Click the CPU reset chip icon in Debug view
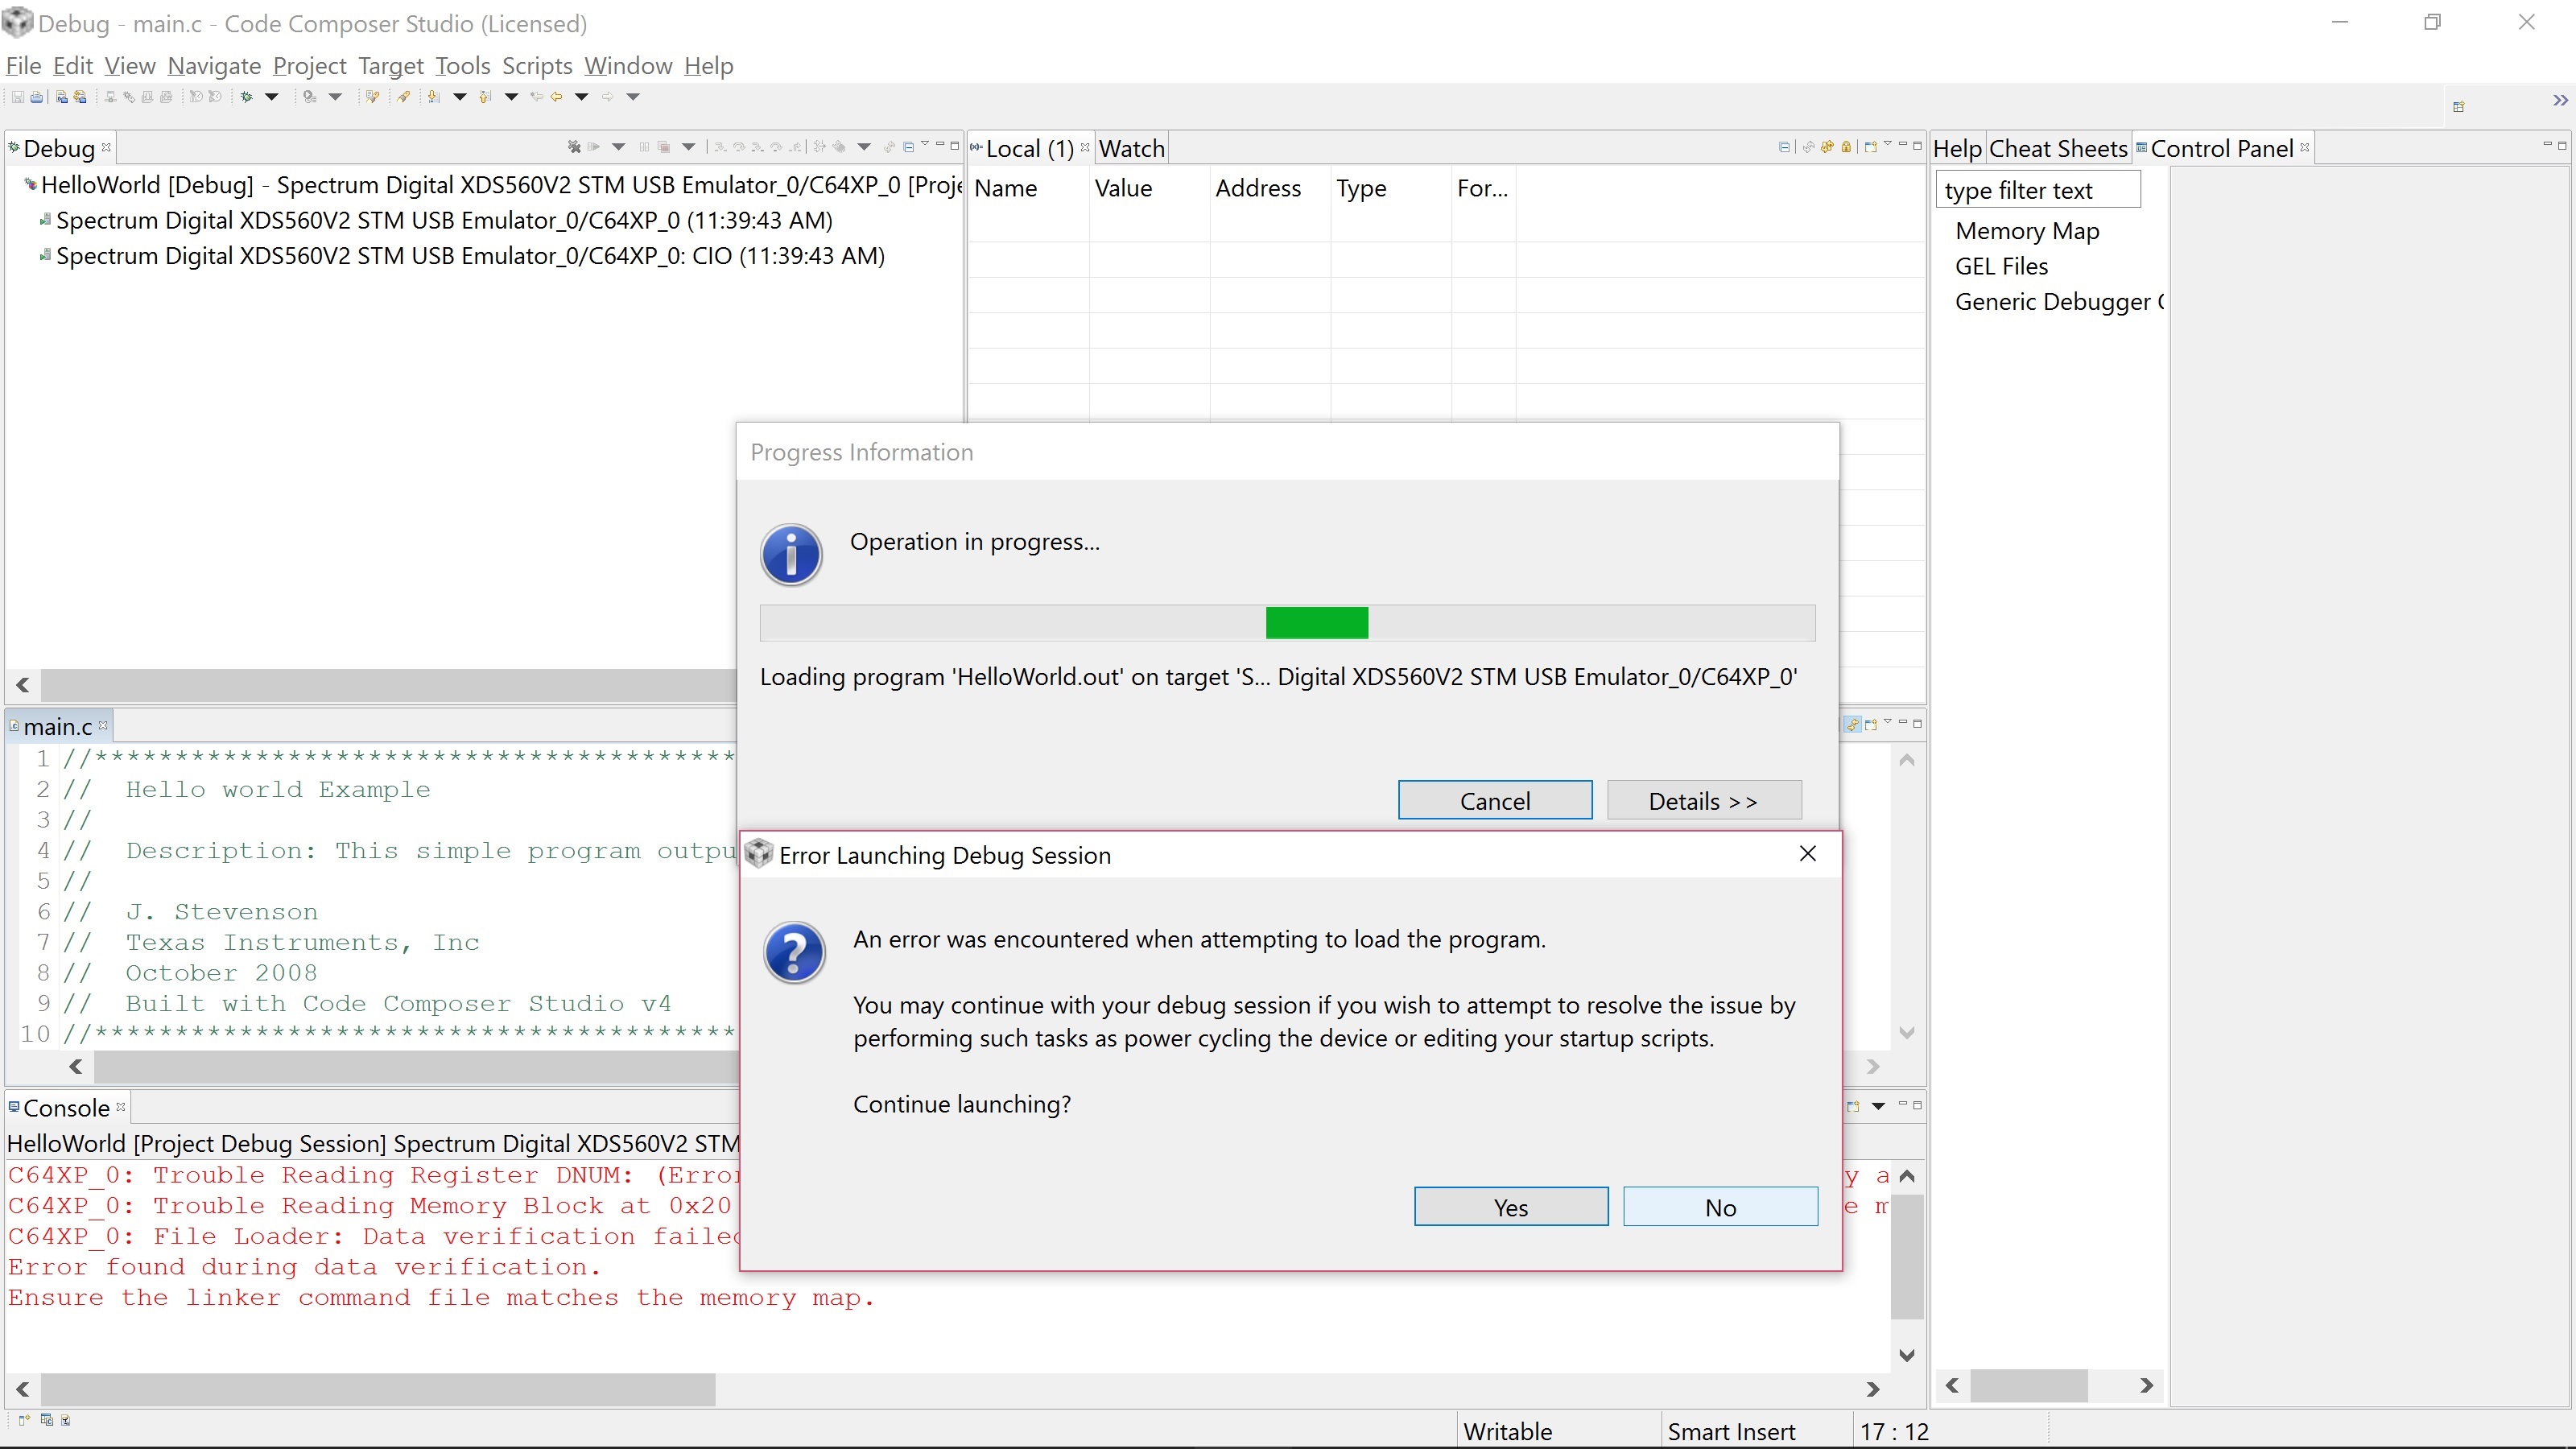 [839, 147]
